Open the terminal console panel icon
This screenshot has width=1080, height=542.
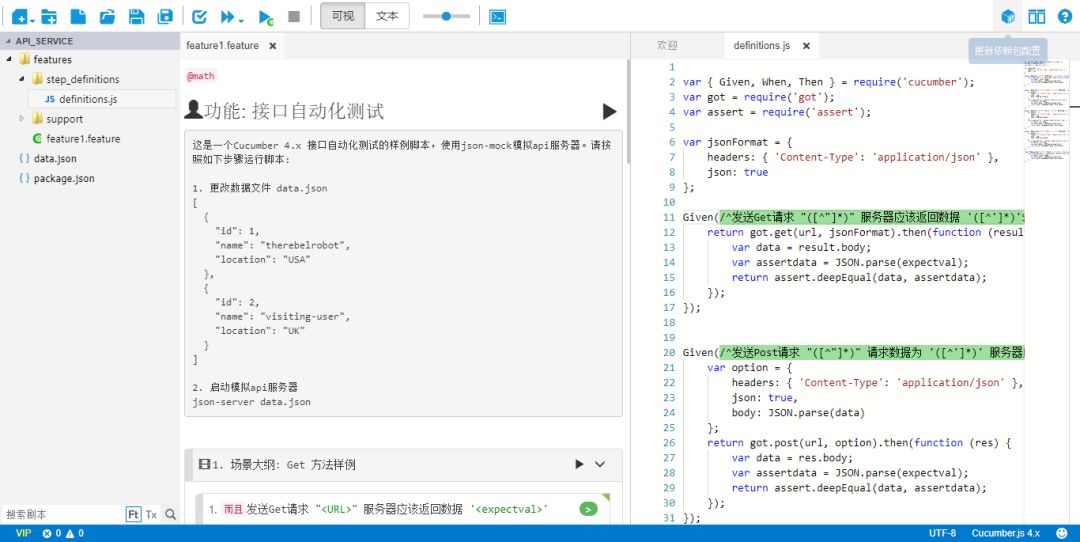497,17
